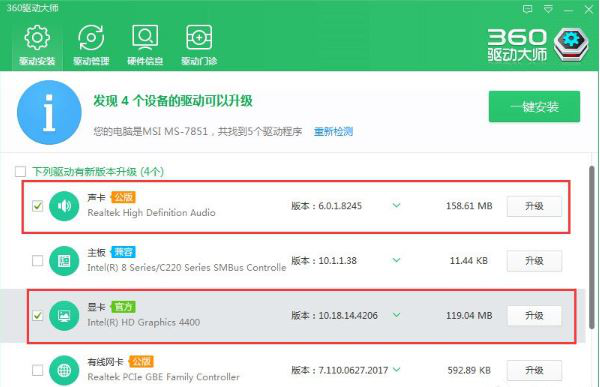Open the 驱动门诊 first-aid icon tab
Screen dimensions: 600x387
[x=199, y=45]
